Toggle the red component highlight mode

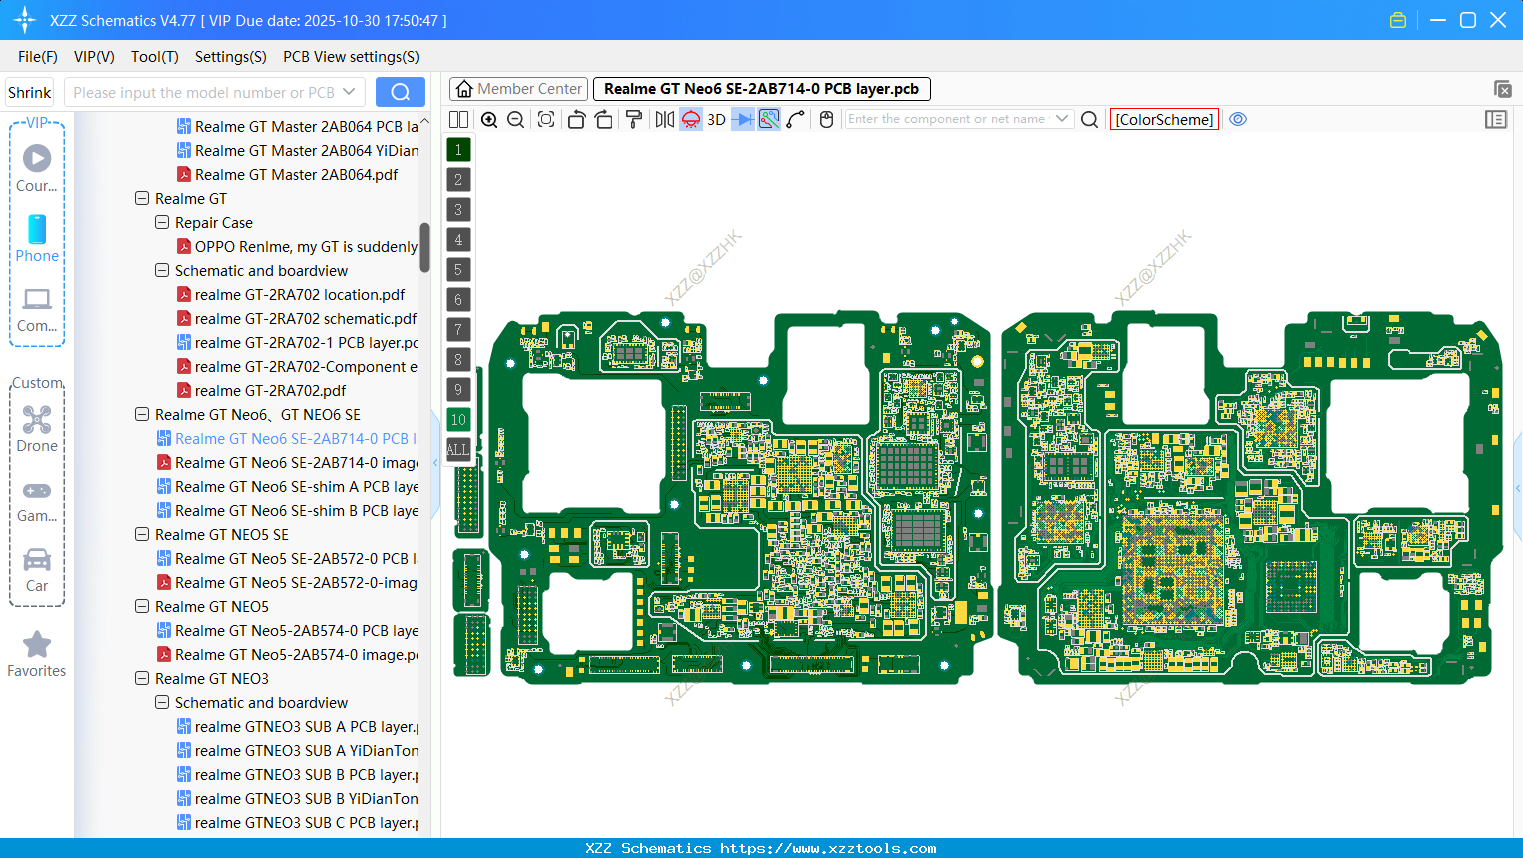click(691, 119)
